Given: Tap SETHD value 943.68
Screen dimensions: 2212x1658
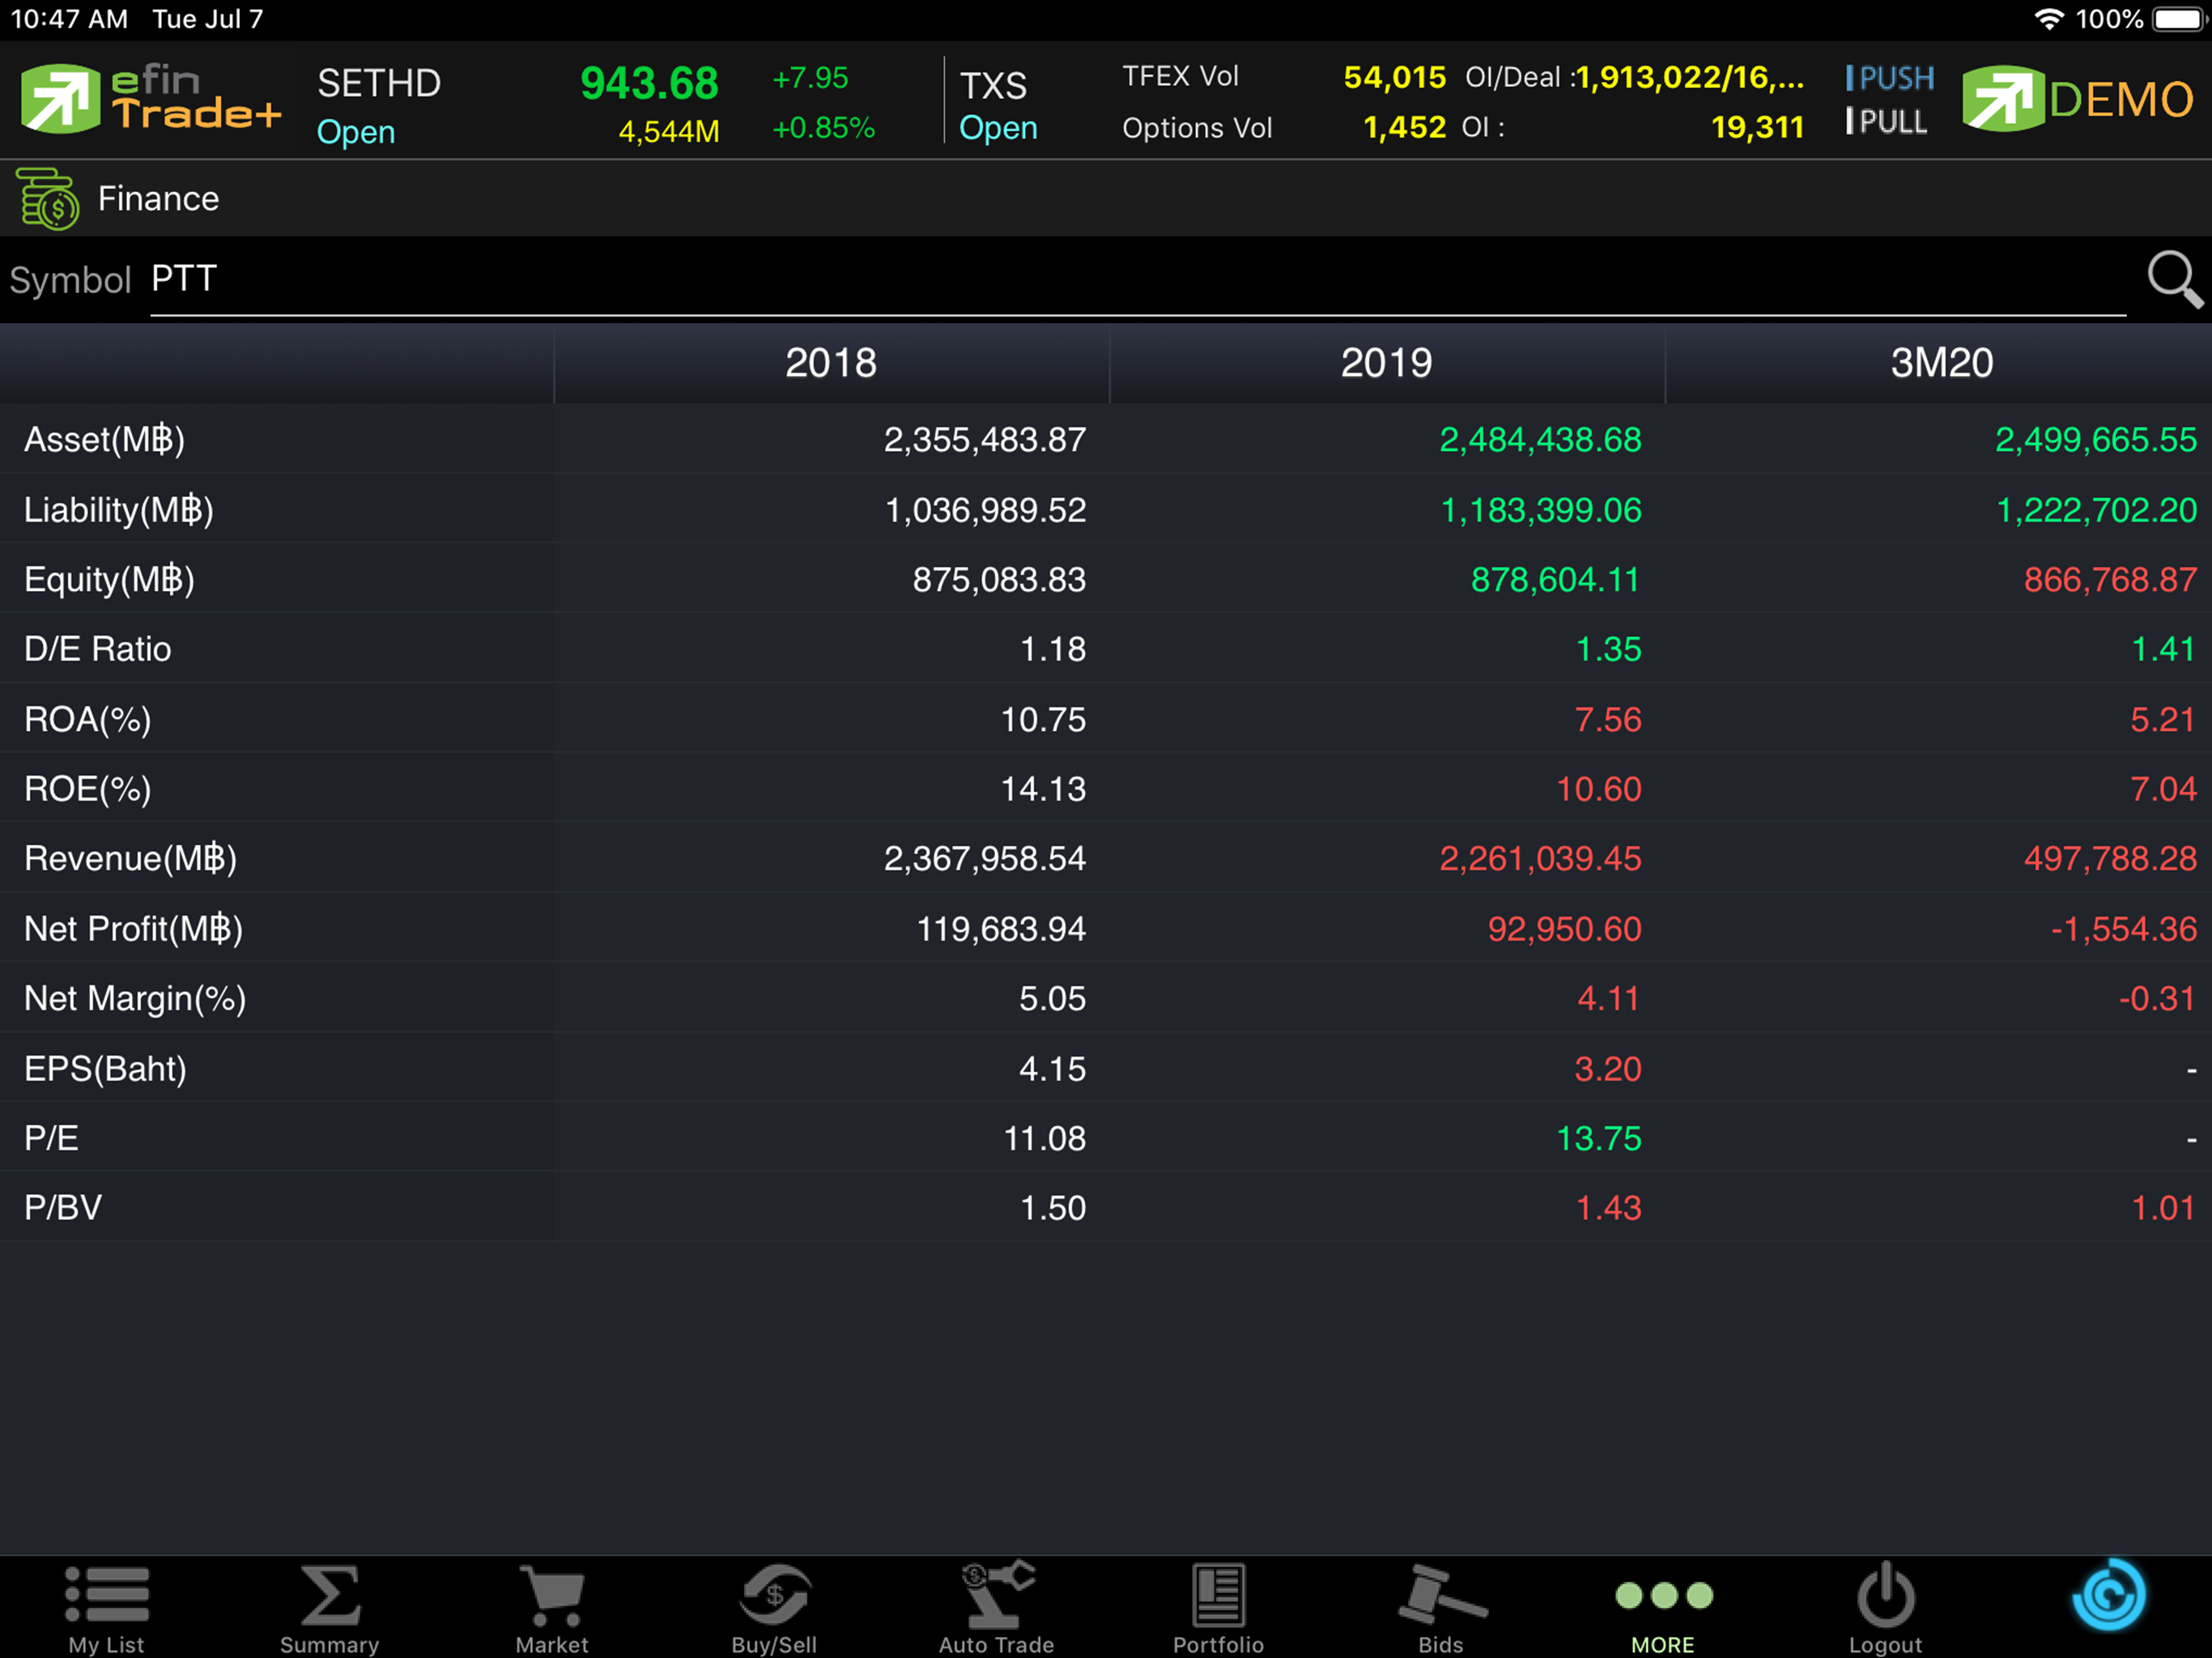Looking at the screenshot, I should pyautogui.click(x=649, y=84).
